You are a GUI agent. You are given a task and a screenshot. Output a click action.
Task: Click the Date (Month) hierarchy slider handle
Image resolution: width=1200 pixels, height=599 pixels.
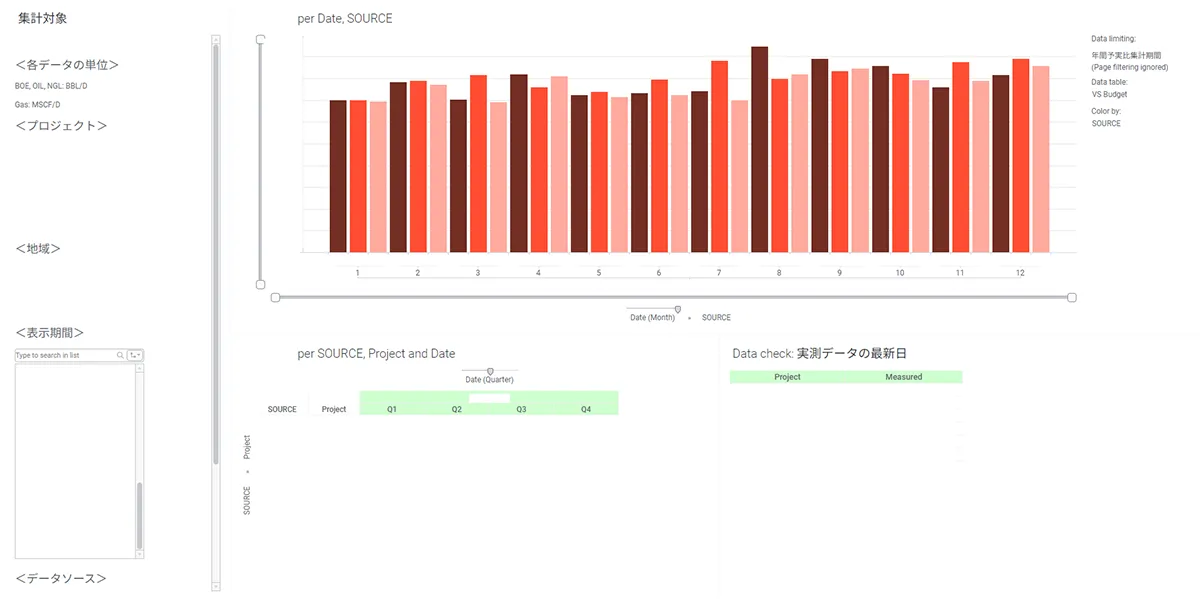[x=678, y=310]
